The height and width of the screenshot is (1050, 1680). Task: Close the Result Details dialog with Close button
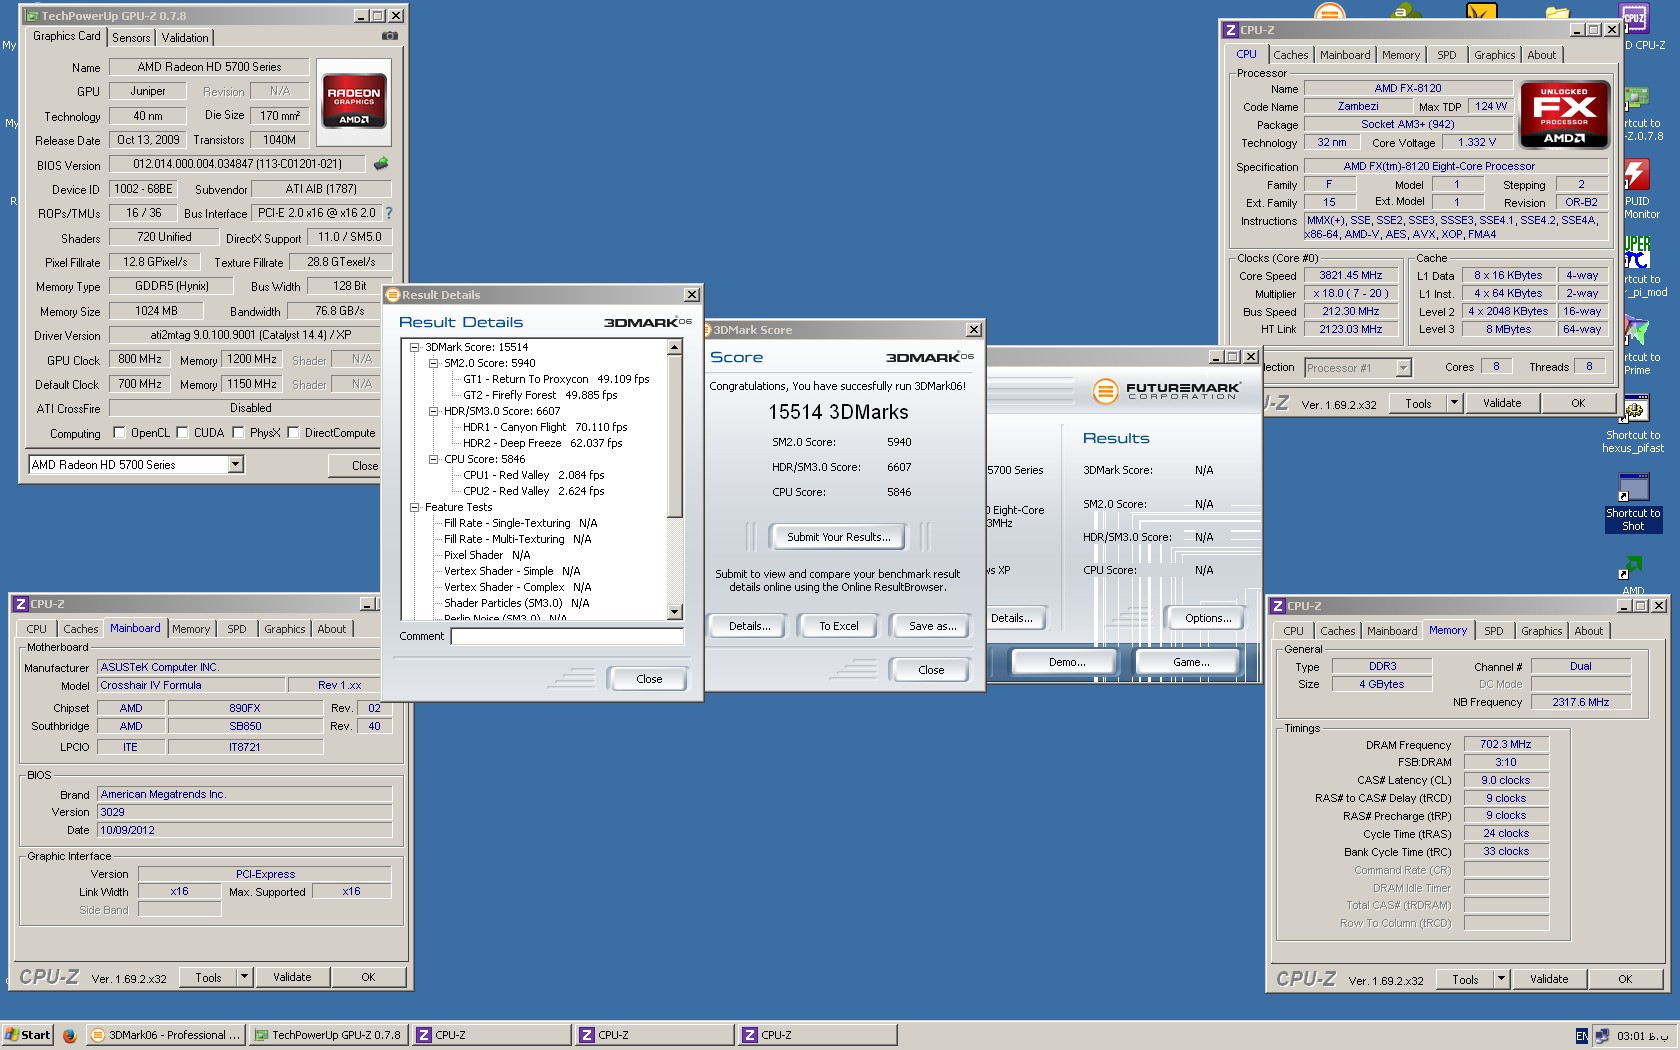coord(648,679)
